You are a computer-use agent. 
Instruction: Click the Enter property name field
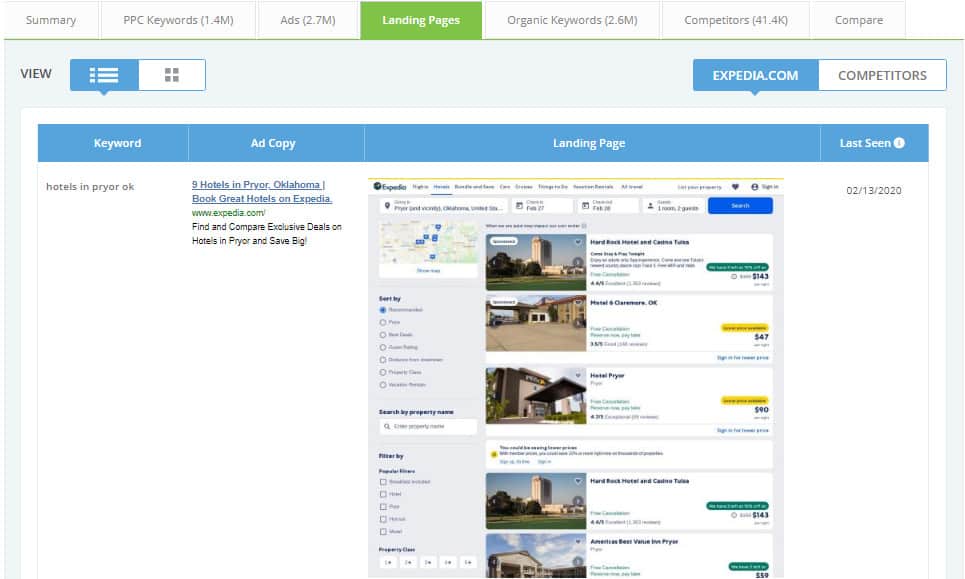pos(428,427)
